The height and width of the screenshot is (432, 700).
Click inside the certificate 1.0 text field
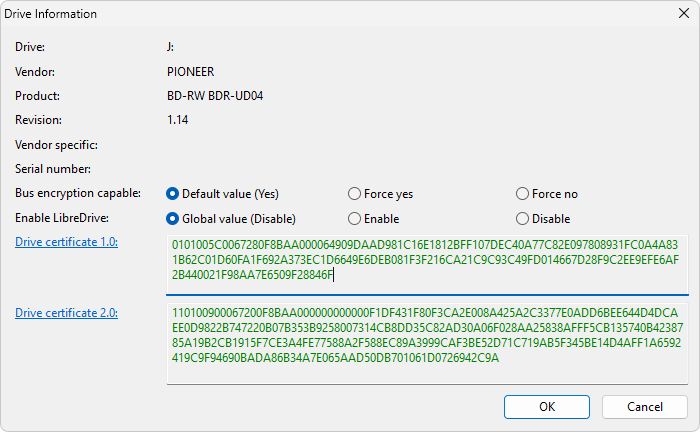(427, 265)
